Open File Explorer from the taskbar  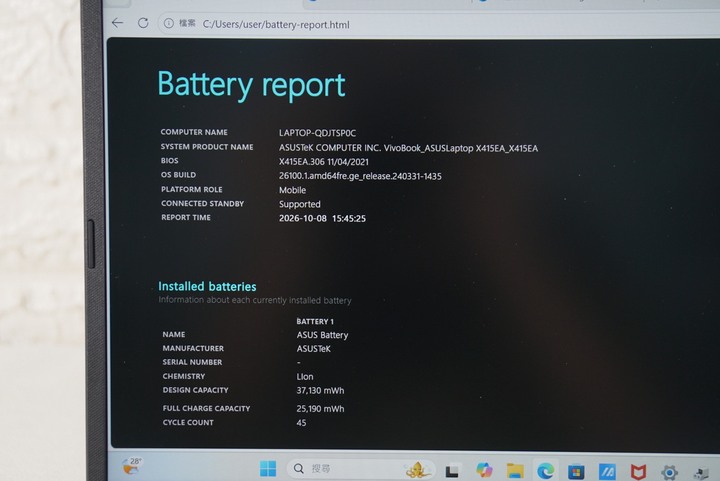tap(515, 471)
